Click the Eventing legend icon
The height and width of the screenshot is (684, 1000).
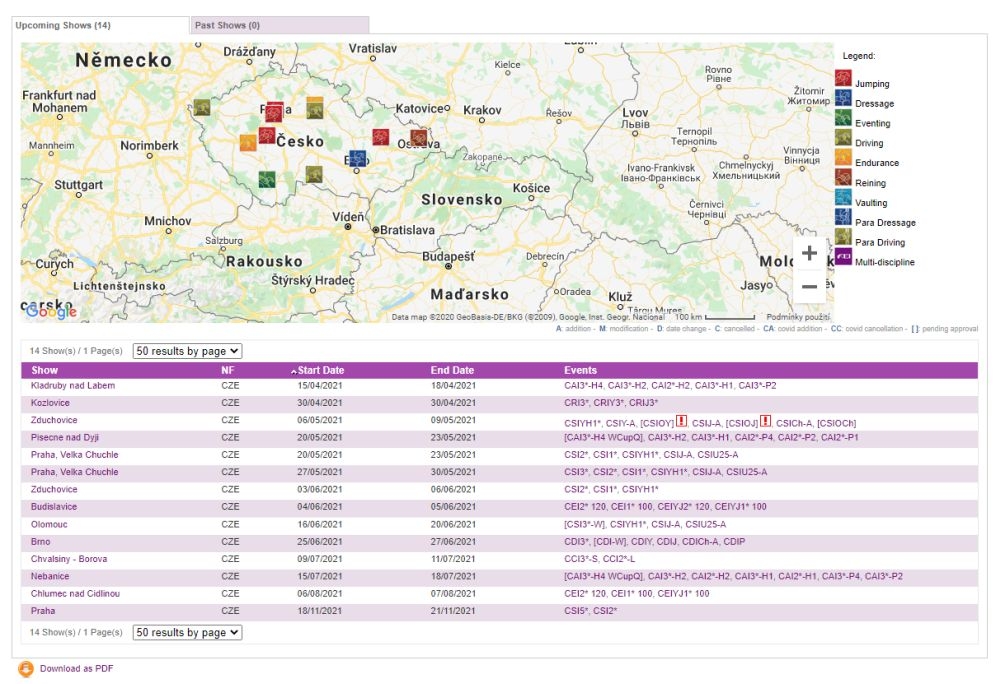pos(843,117)
